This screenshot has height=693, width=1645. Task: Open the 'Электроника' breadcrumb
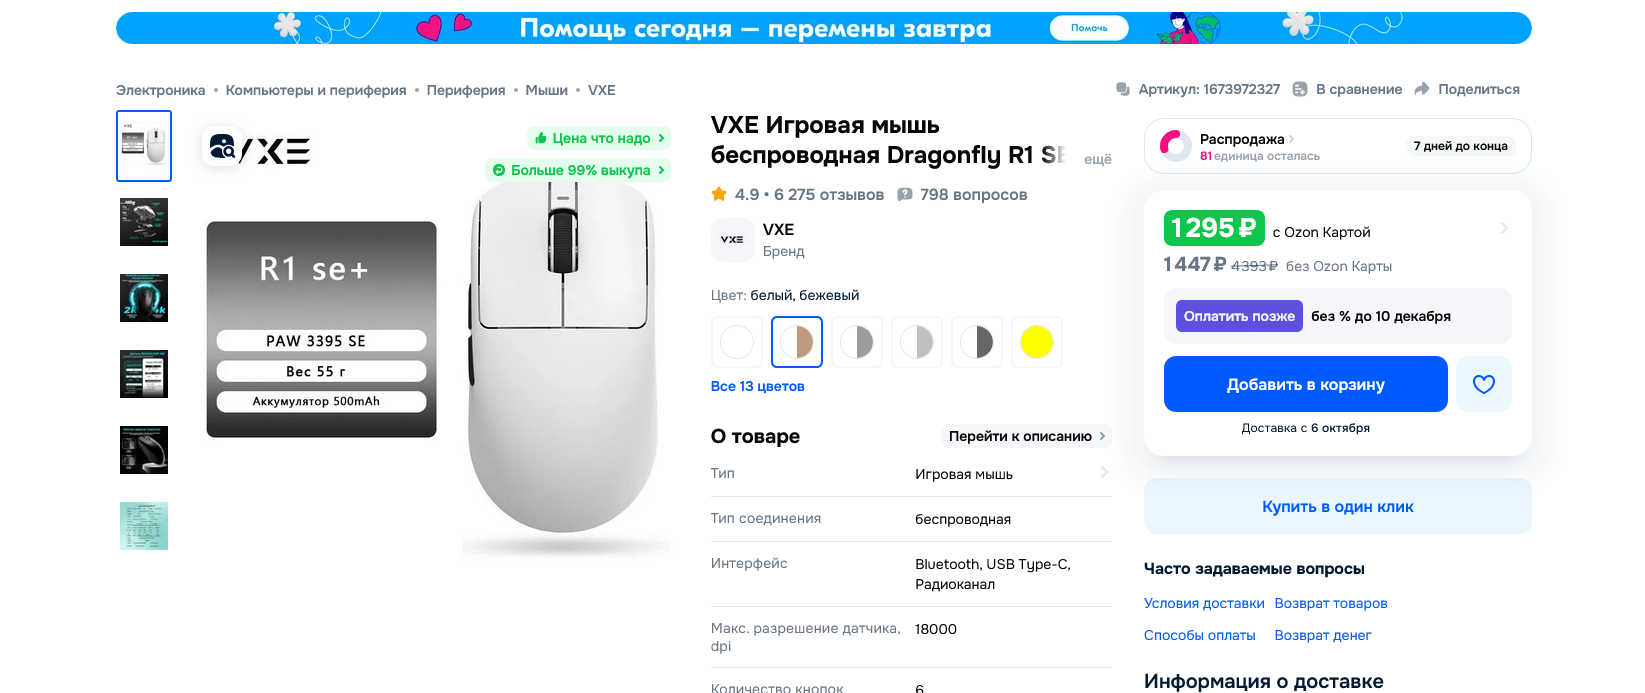(160, 90)
